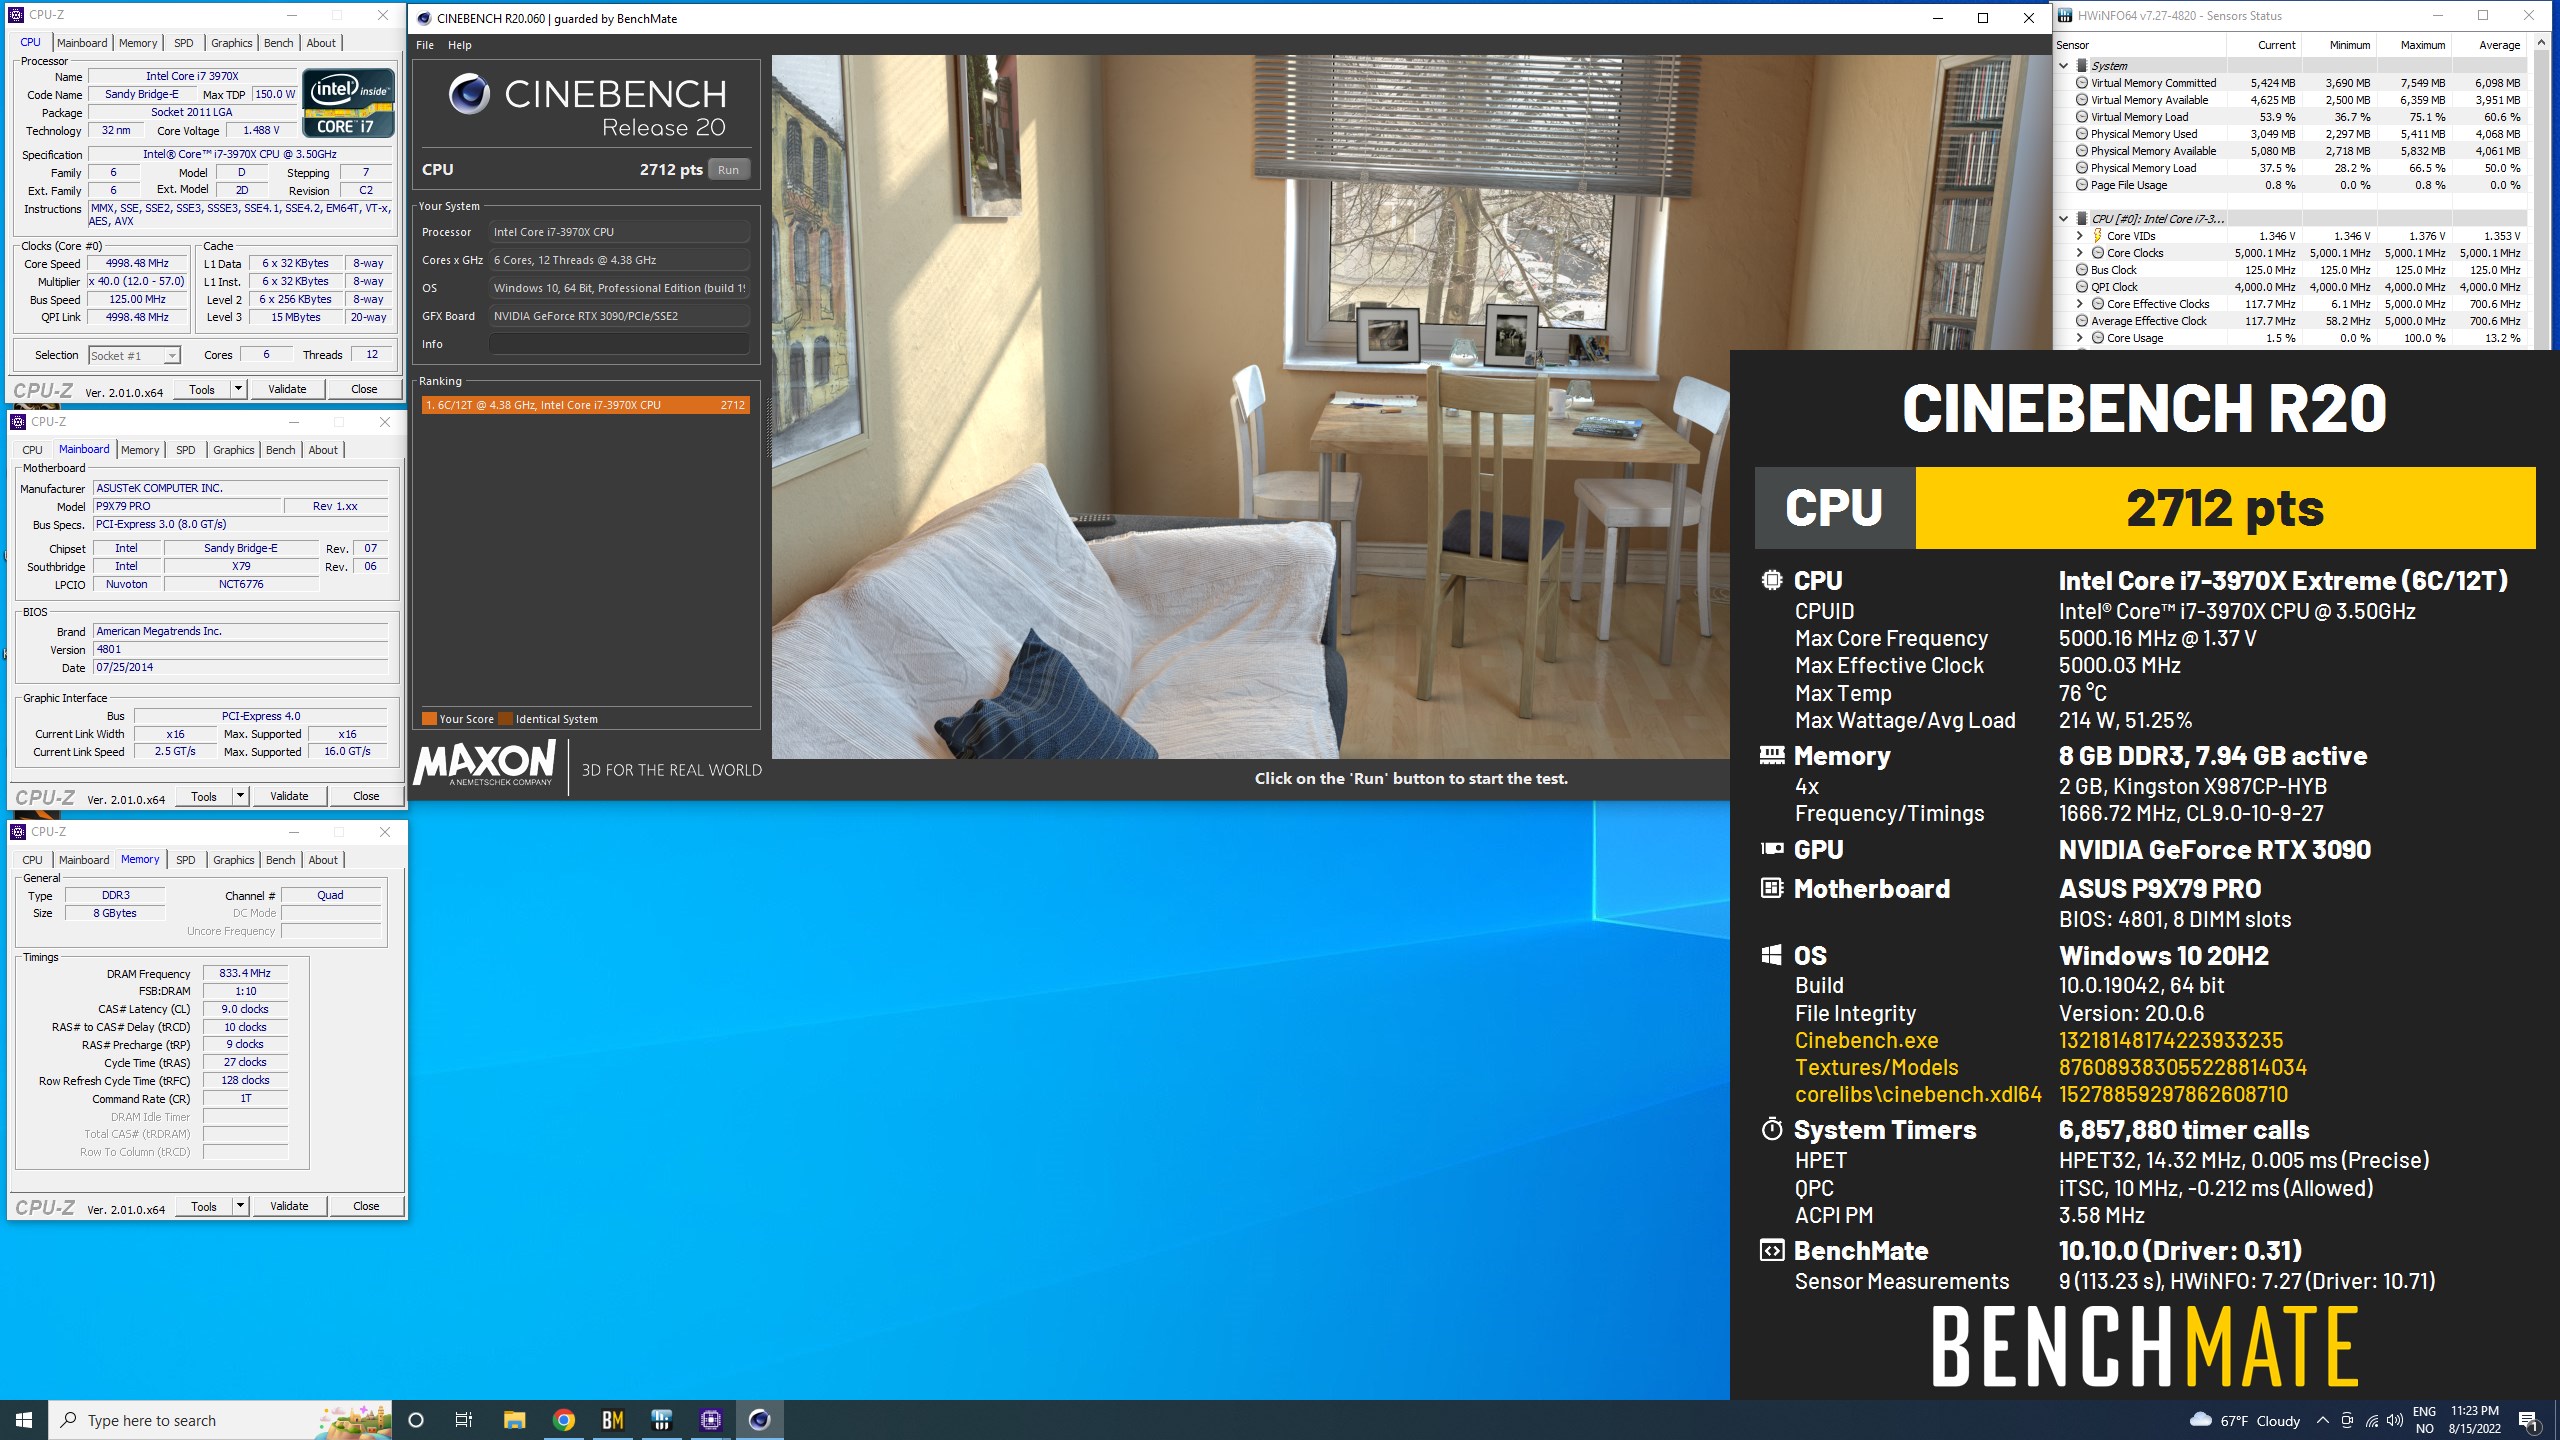Open the About tab in the bottom CPU-Z window
Image resolution: width=2560 pixels, height=1440 pixels.
click(x=323, y=860)
